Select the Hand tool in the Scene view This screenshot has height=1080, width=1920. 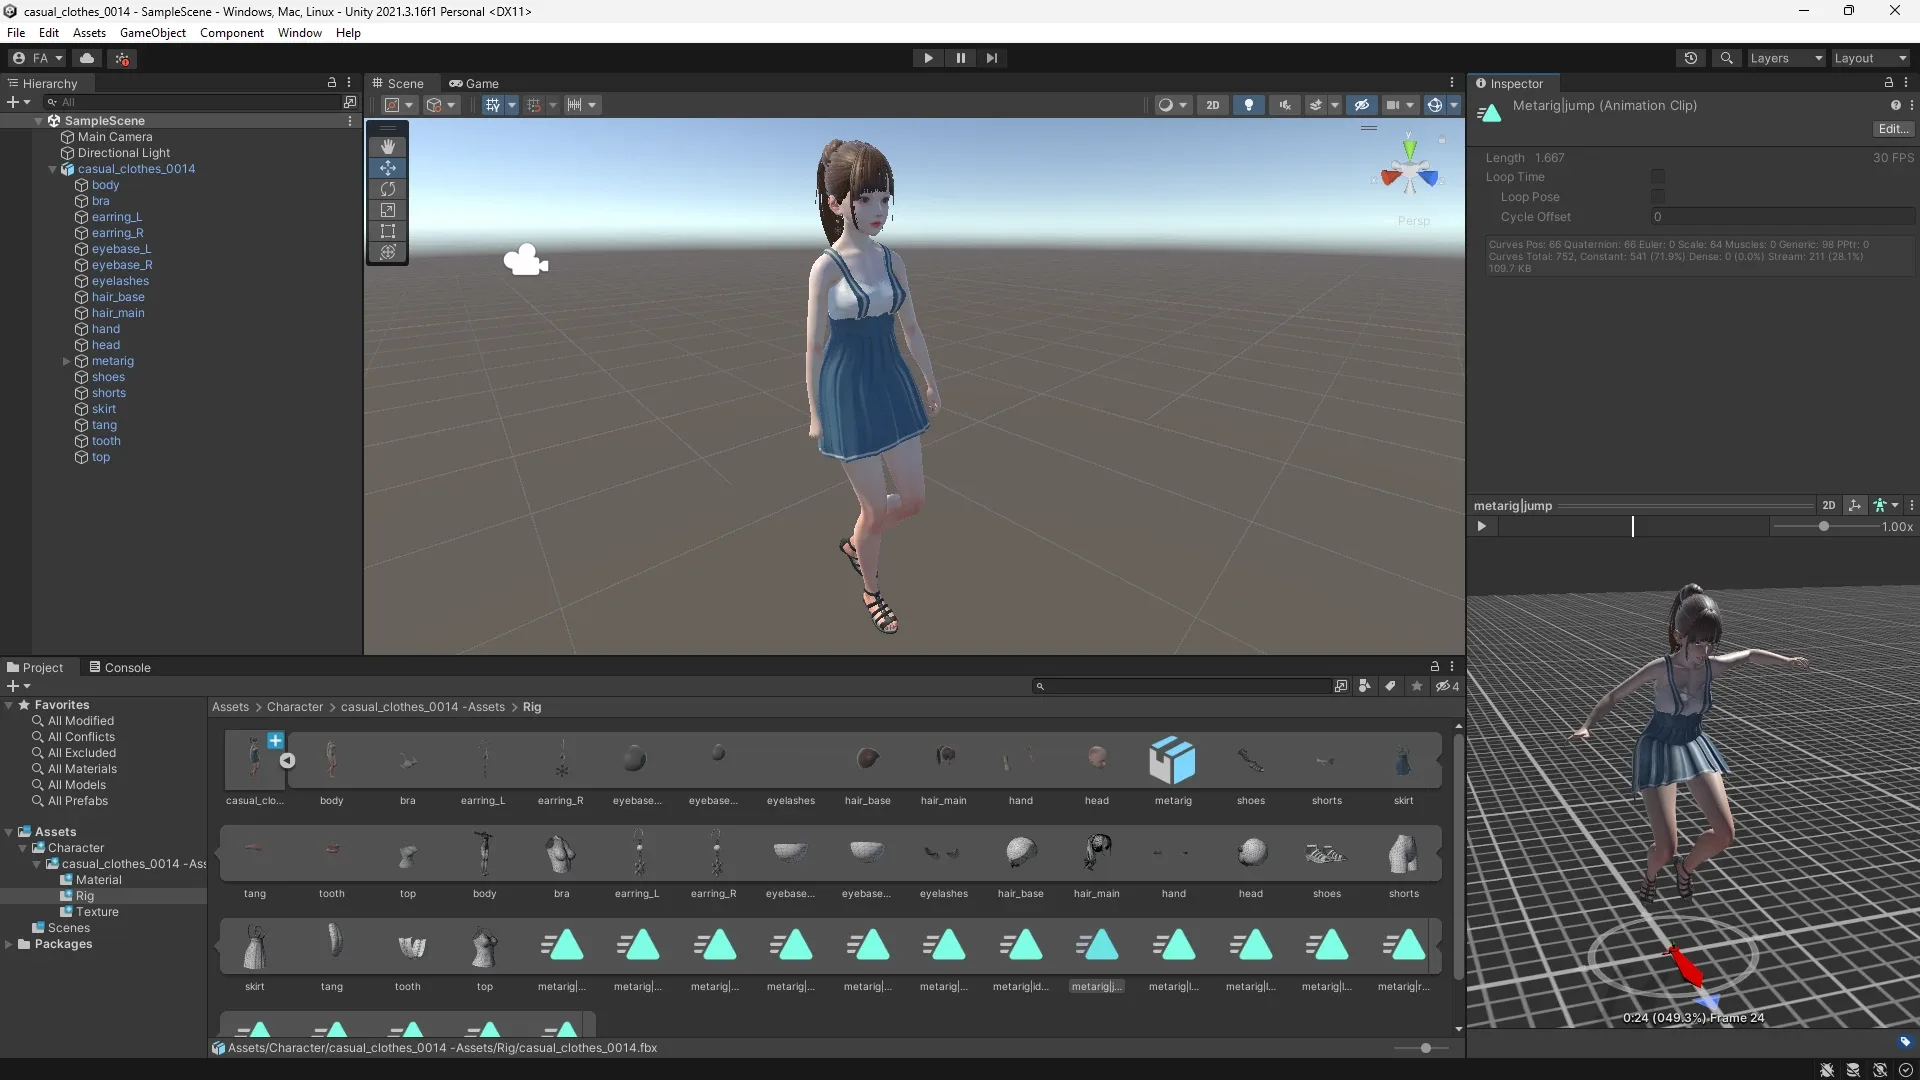pyautogui.click(x=388, y=146)
